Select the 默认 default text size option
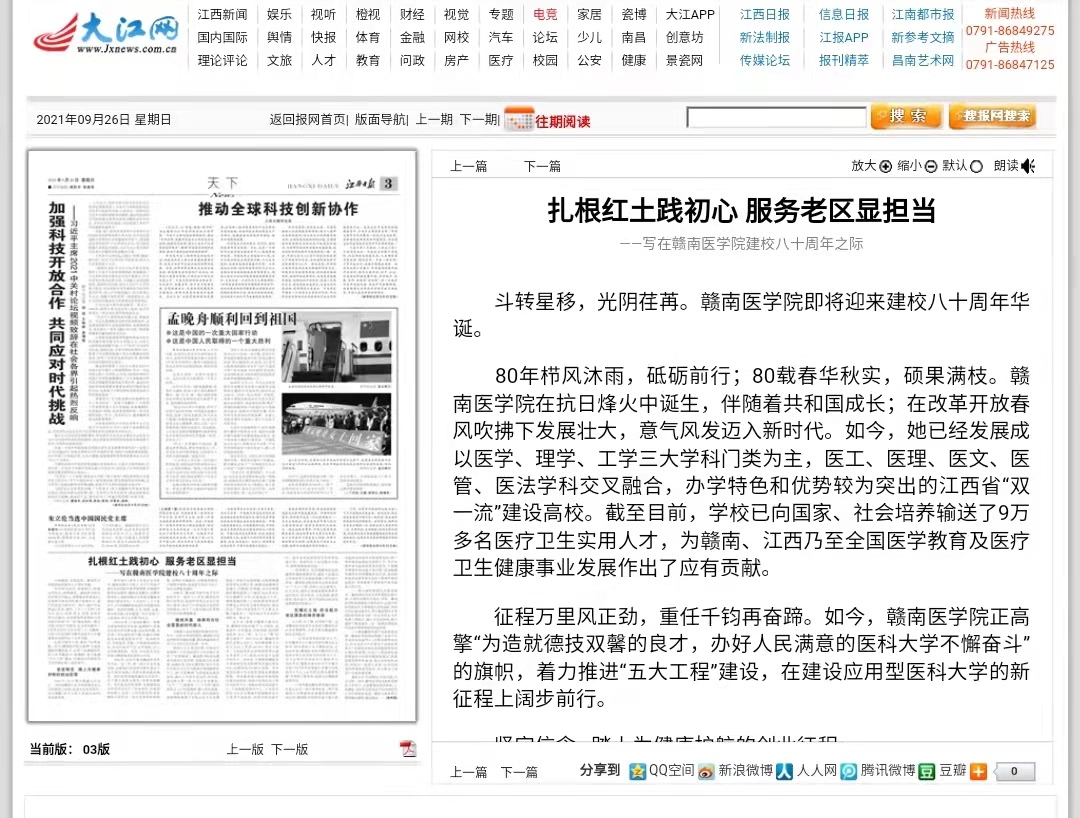This screenshot has width=1080, height=818. pyautogui.click(x=976, y=166)
